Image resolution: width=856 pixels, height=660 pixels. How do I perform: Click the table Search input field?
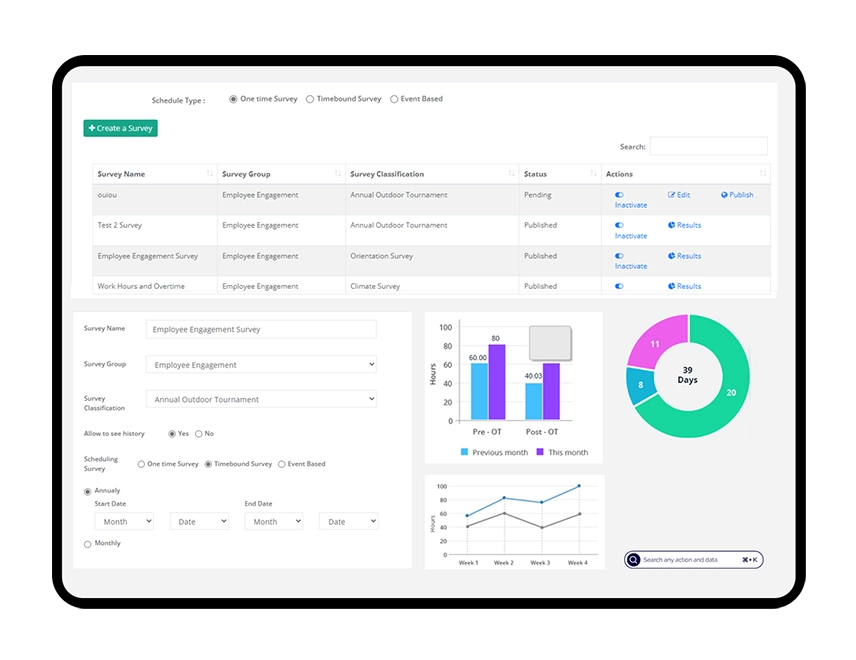pos(708,146)
